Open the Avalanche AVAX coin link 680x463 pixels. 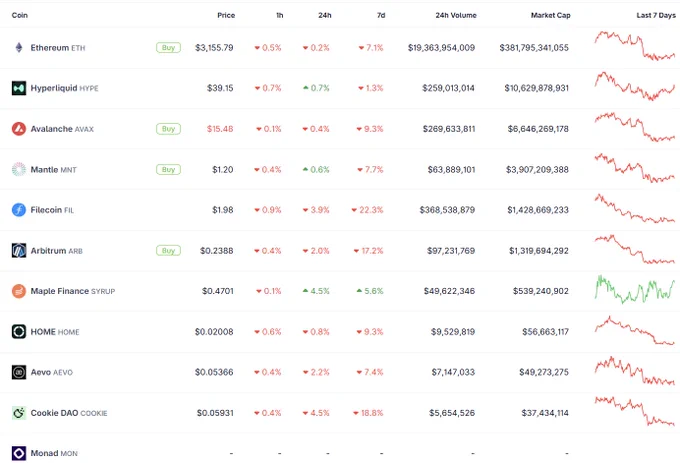click(x=62, y=129)
